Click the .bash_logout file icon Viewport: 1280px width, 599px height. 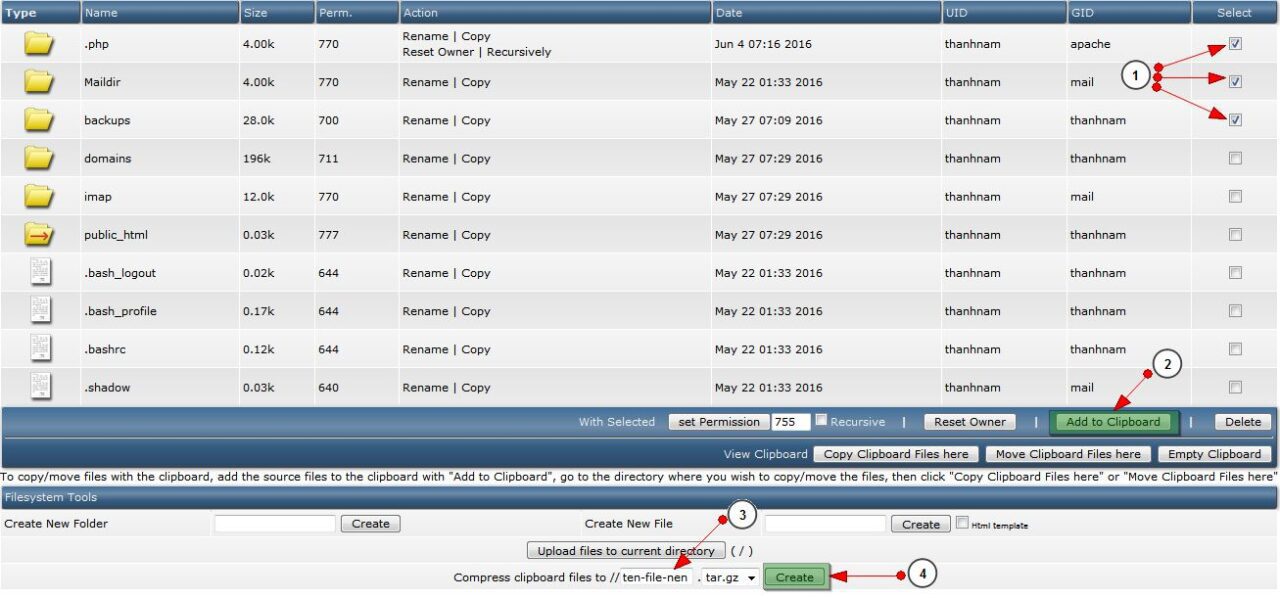pyautogui.click(x=39, y=273)
